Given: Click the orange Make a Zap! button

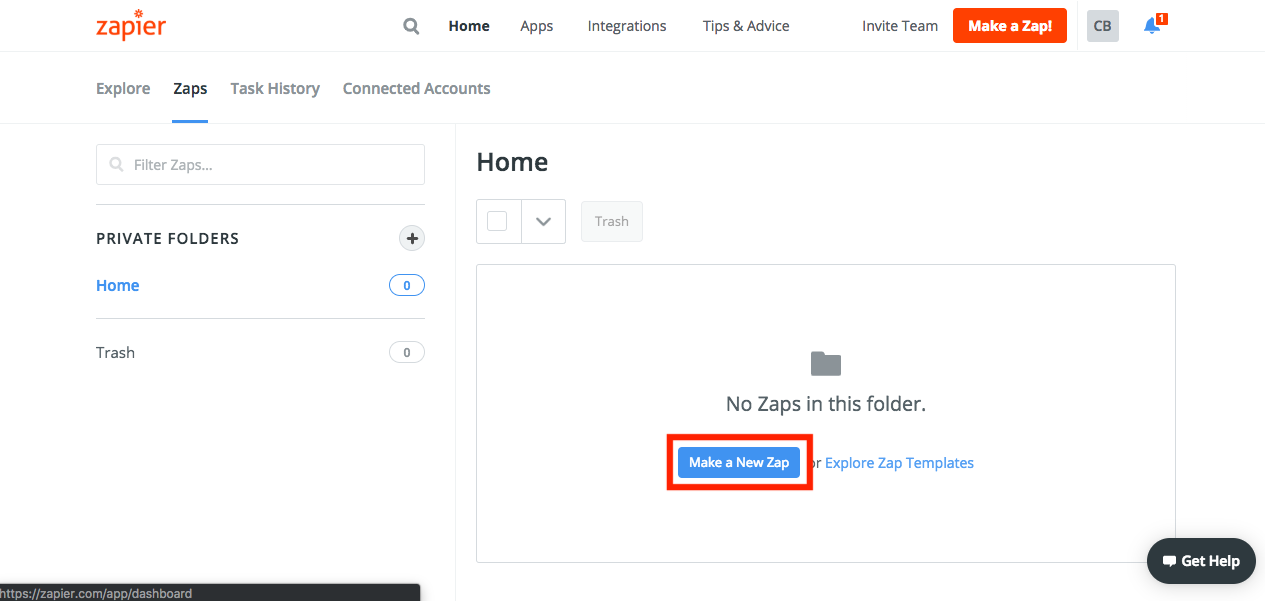Looking at the screenshot, I should point(1010,26).
